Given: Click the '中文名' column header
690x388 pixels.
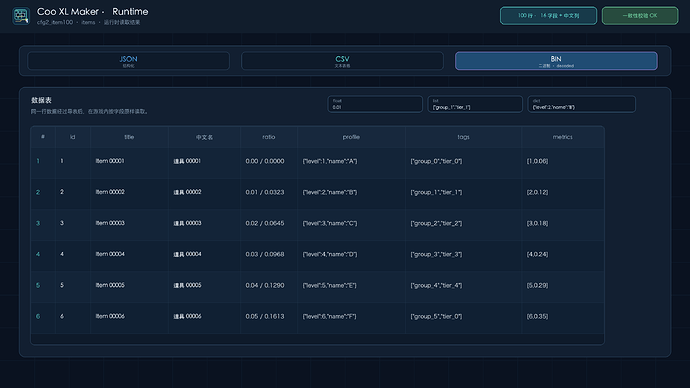Looking at the screenshot, I should [204, 137].
